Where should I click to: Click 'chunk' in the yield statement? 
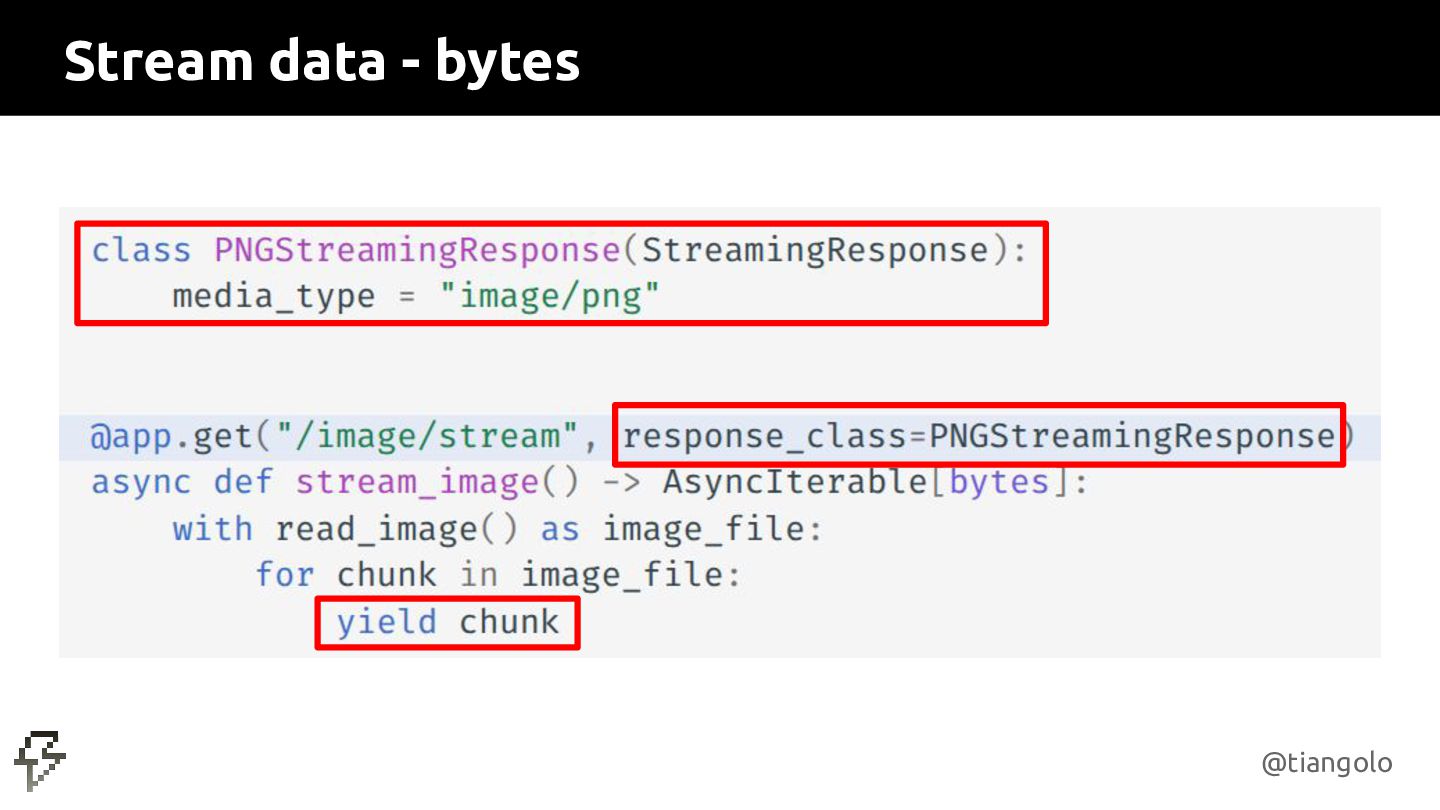(509, 622)
